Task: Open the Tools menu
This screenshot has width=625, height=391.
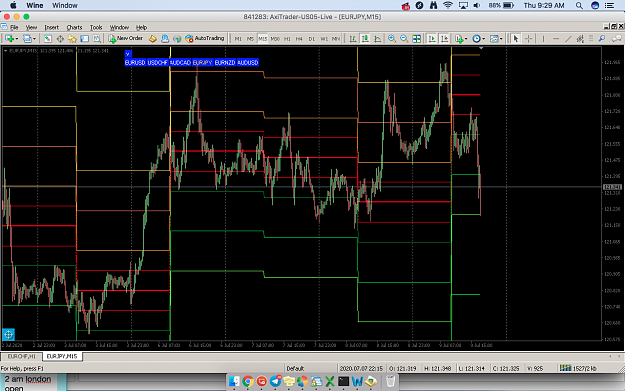Action: coord(96,28)
